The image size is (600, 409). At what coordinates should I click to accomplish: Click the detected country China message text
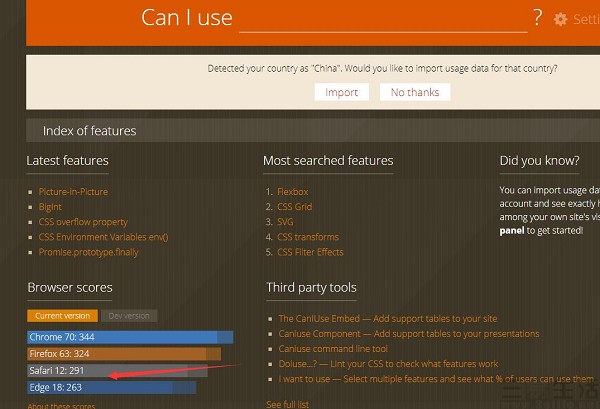[382, 68]
